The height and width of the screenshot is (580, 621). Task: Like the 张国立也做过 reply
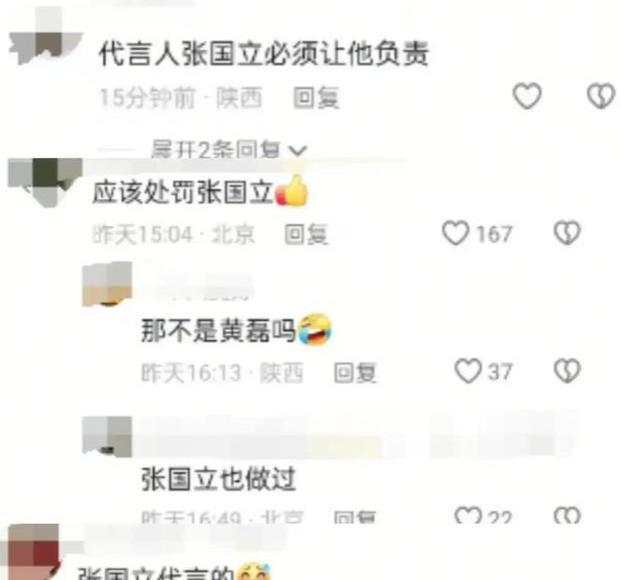(468, 515)
